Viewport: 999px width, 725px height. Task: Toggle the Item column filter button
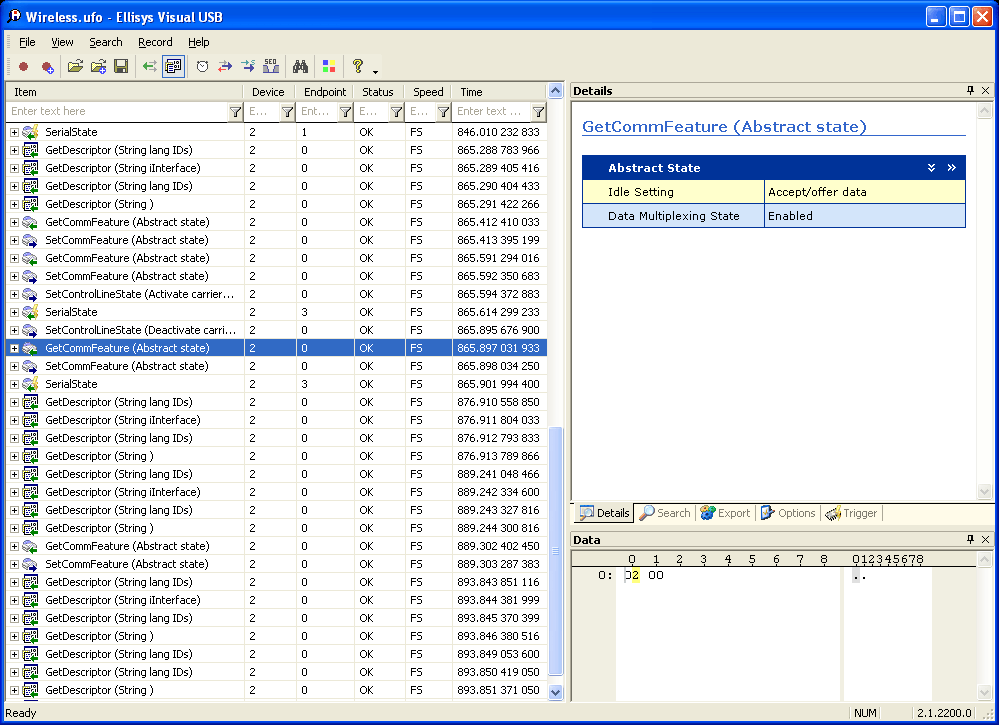pos(235,112)
